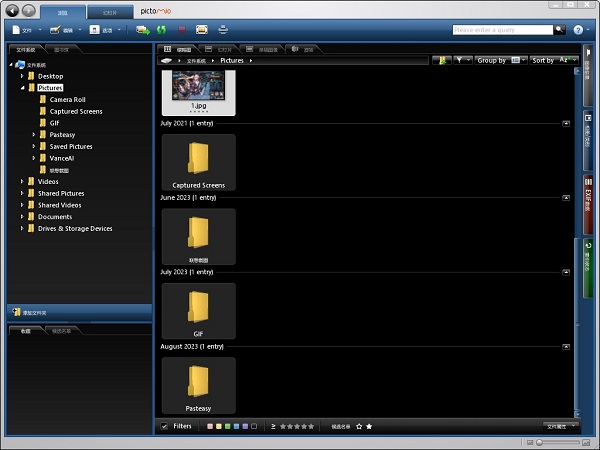
Task: Click the search magnifier icon
Action: 559,30
